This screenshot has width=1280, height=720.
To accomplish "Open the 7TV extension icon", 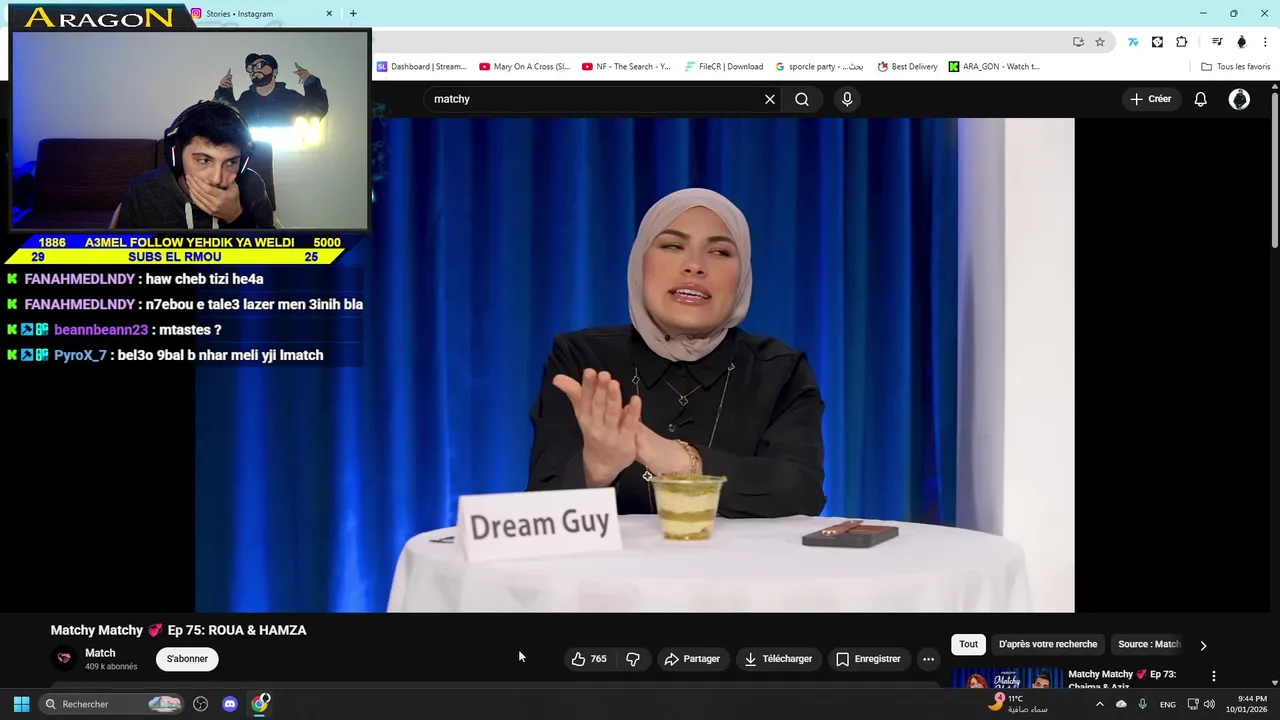I will (1133, 42).
